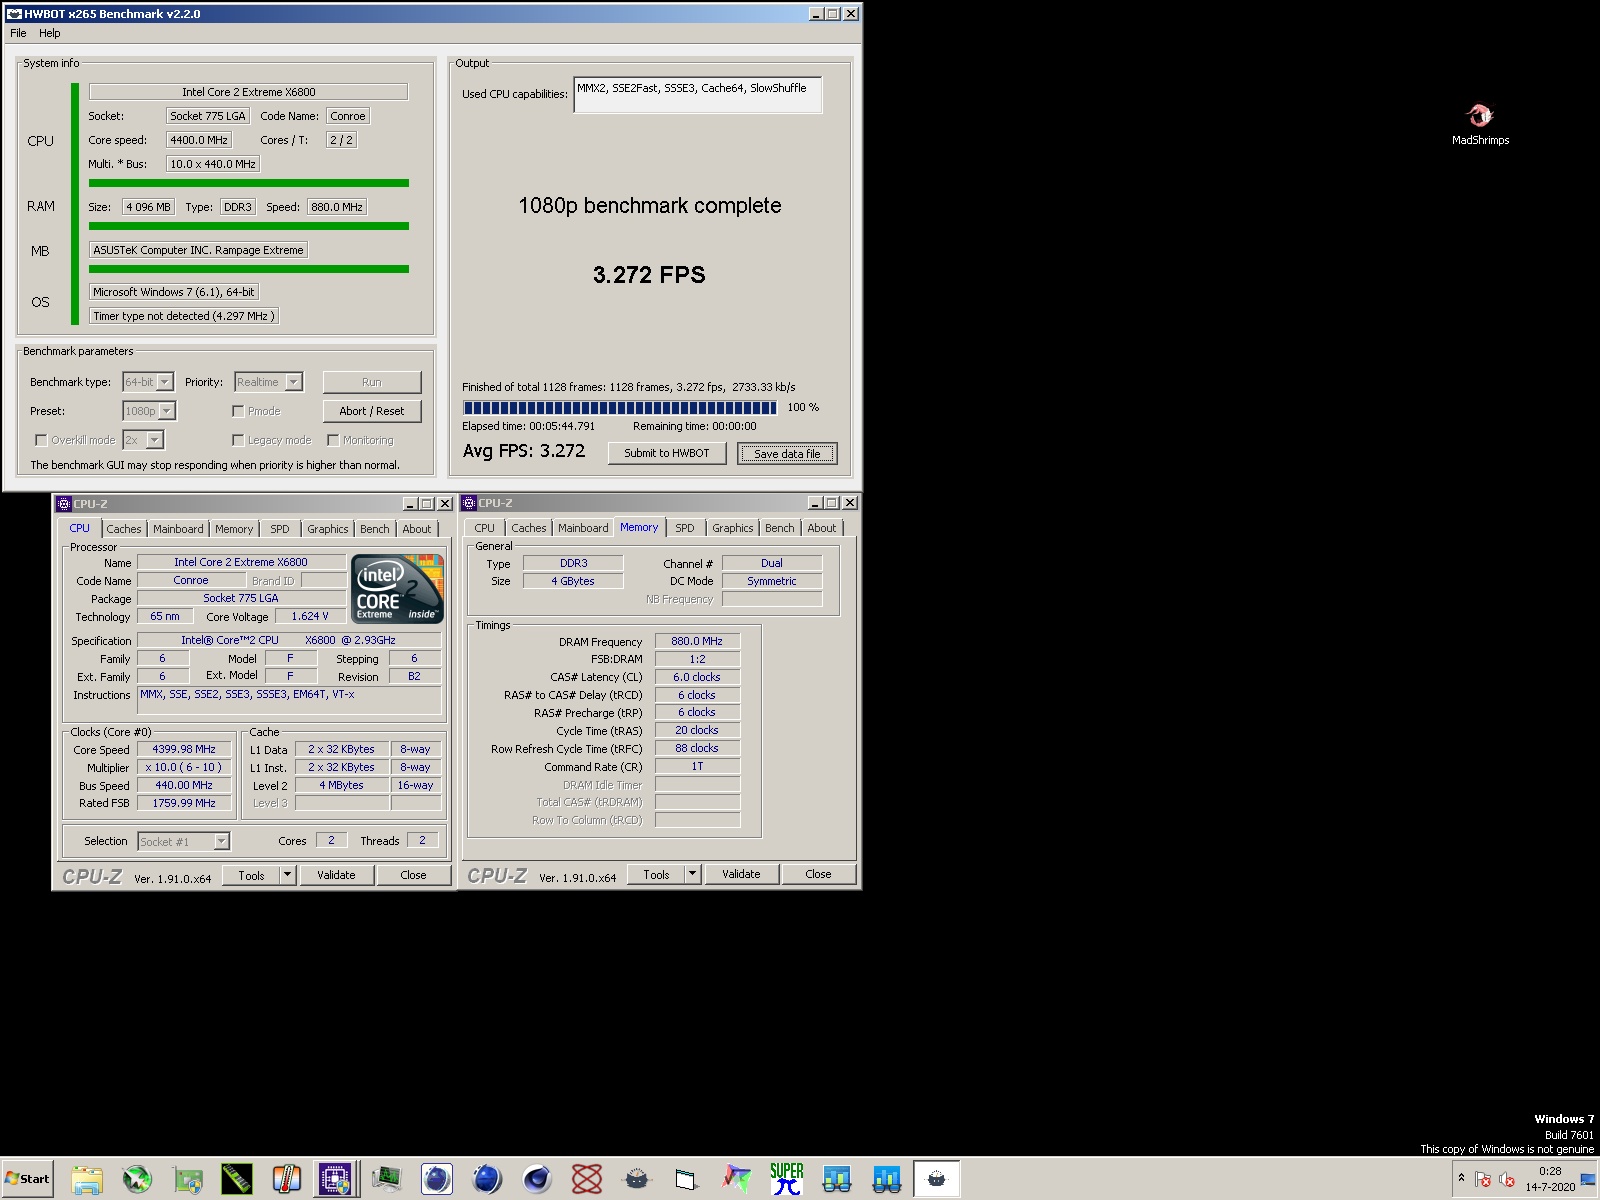Enable the Overkill mode checkbox
1600x1200 pixels.
point(41,440)
